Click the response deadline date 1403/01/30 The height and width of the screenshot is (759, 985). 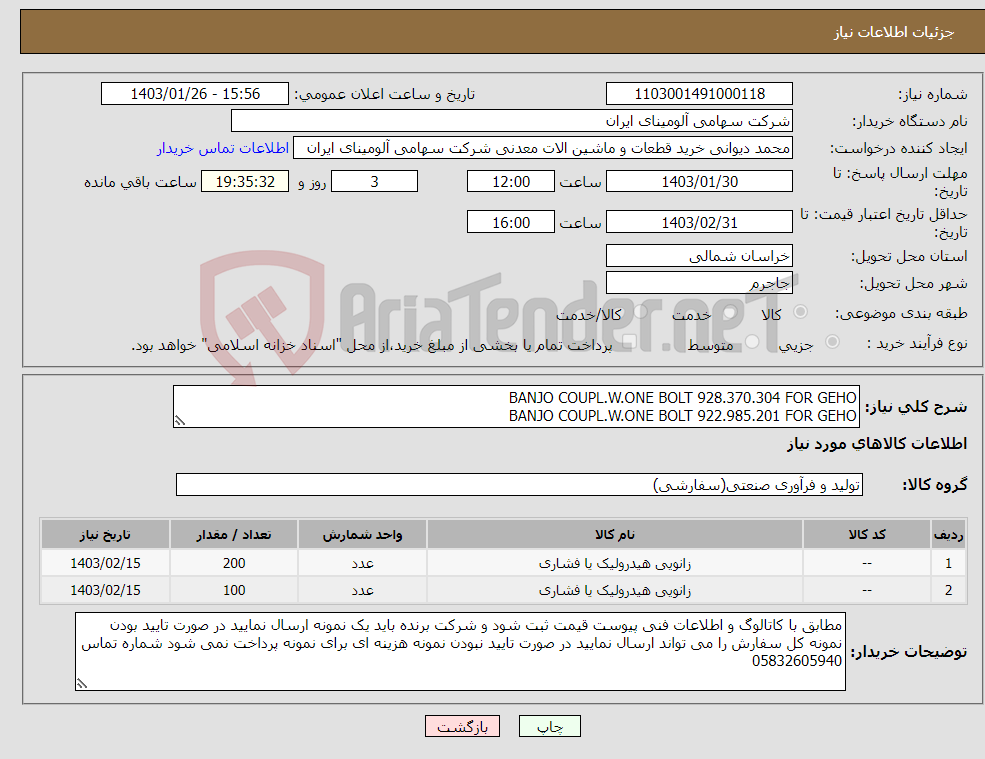(x=699, y=182)
